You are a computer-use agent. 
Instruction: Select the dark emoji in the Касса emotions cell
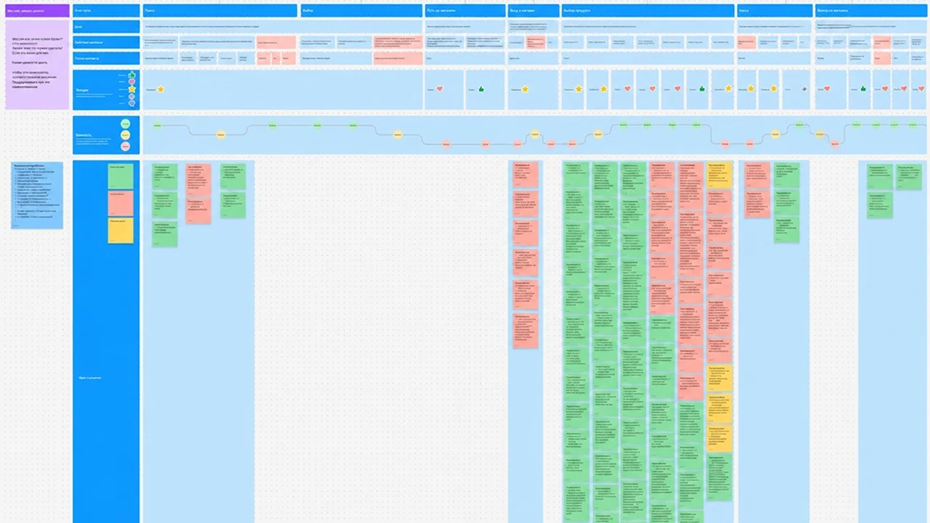[804, 89]
